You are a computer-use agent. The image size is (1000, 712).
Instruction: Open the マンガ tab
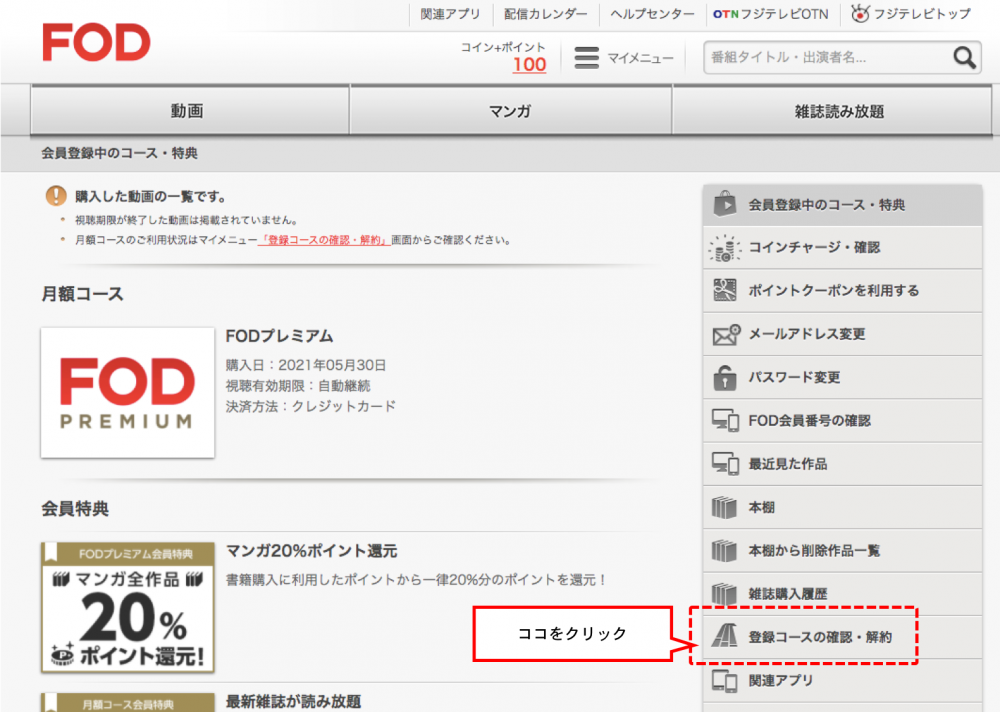coord(510,110)
